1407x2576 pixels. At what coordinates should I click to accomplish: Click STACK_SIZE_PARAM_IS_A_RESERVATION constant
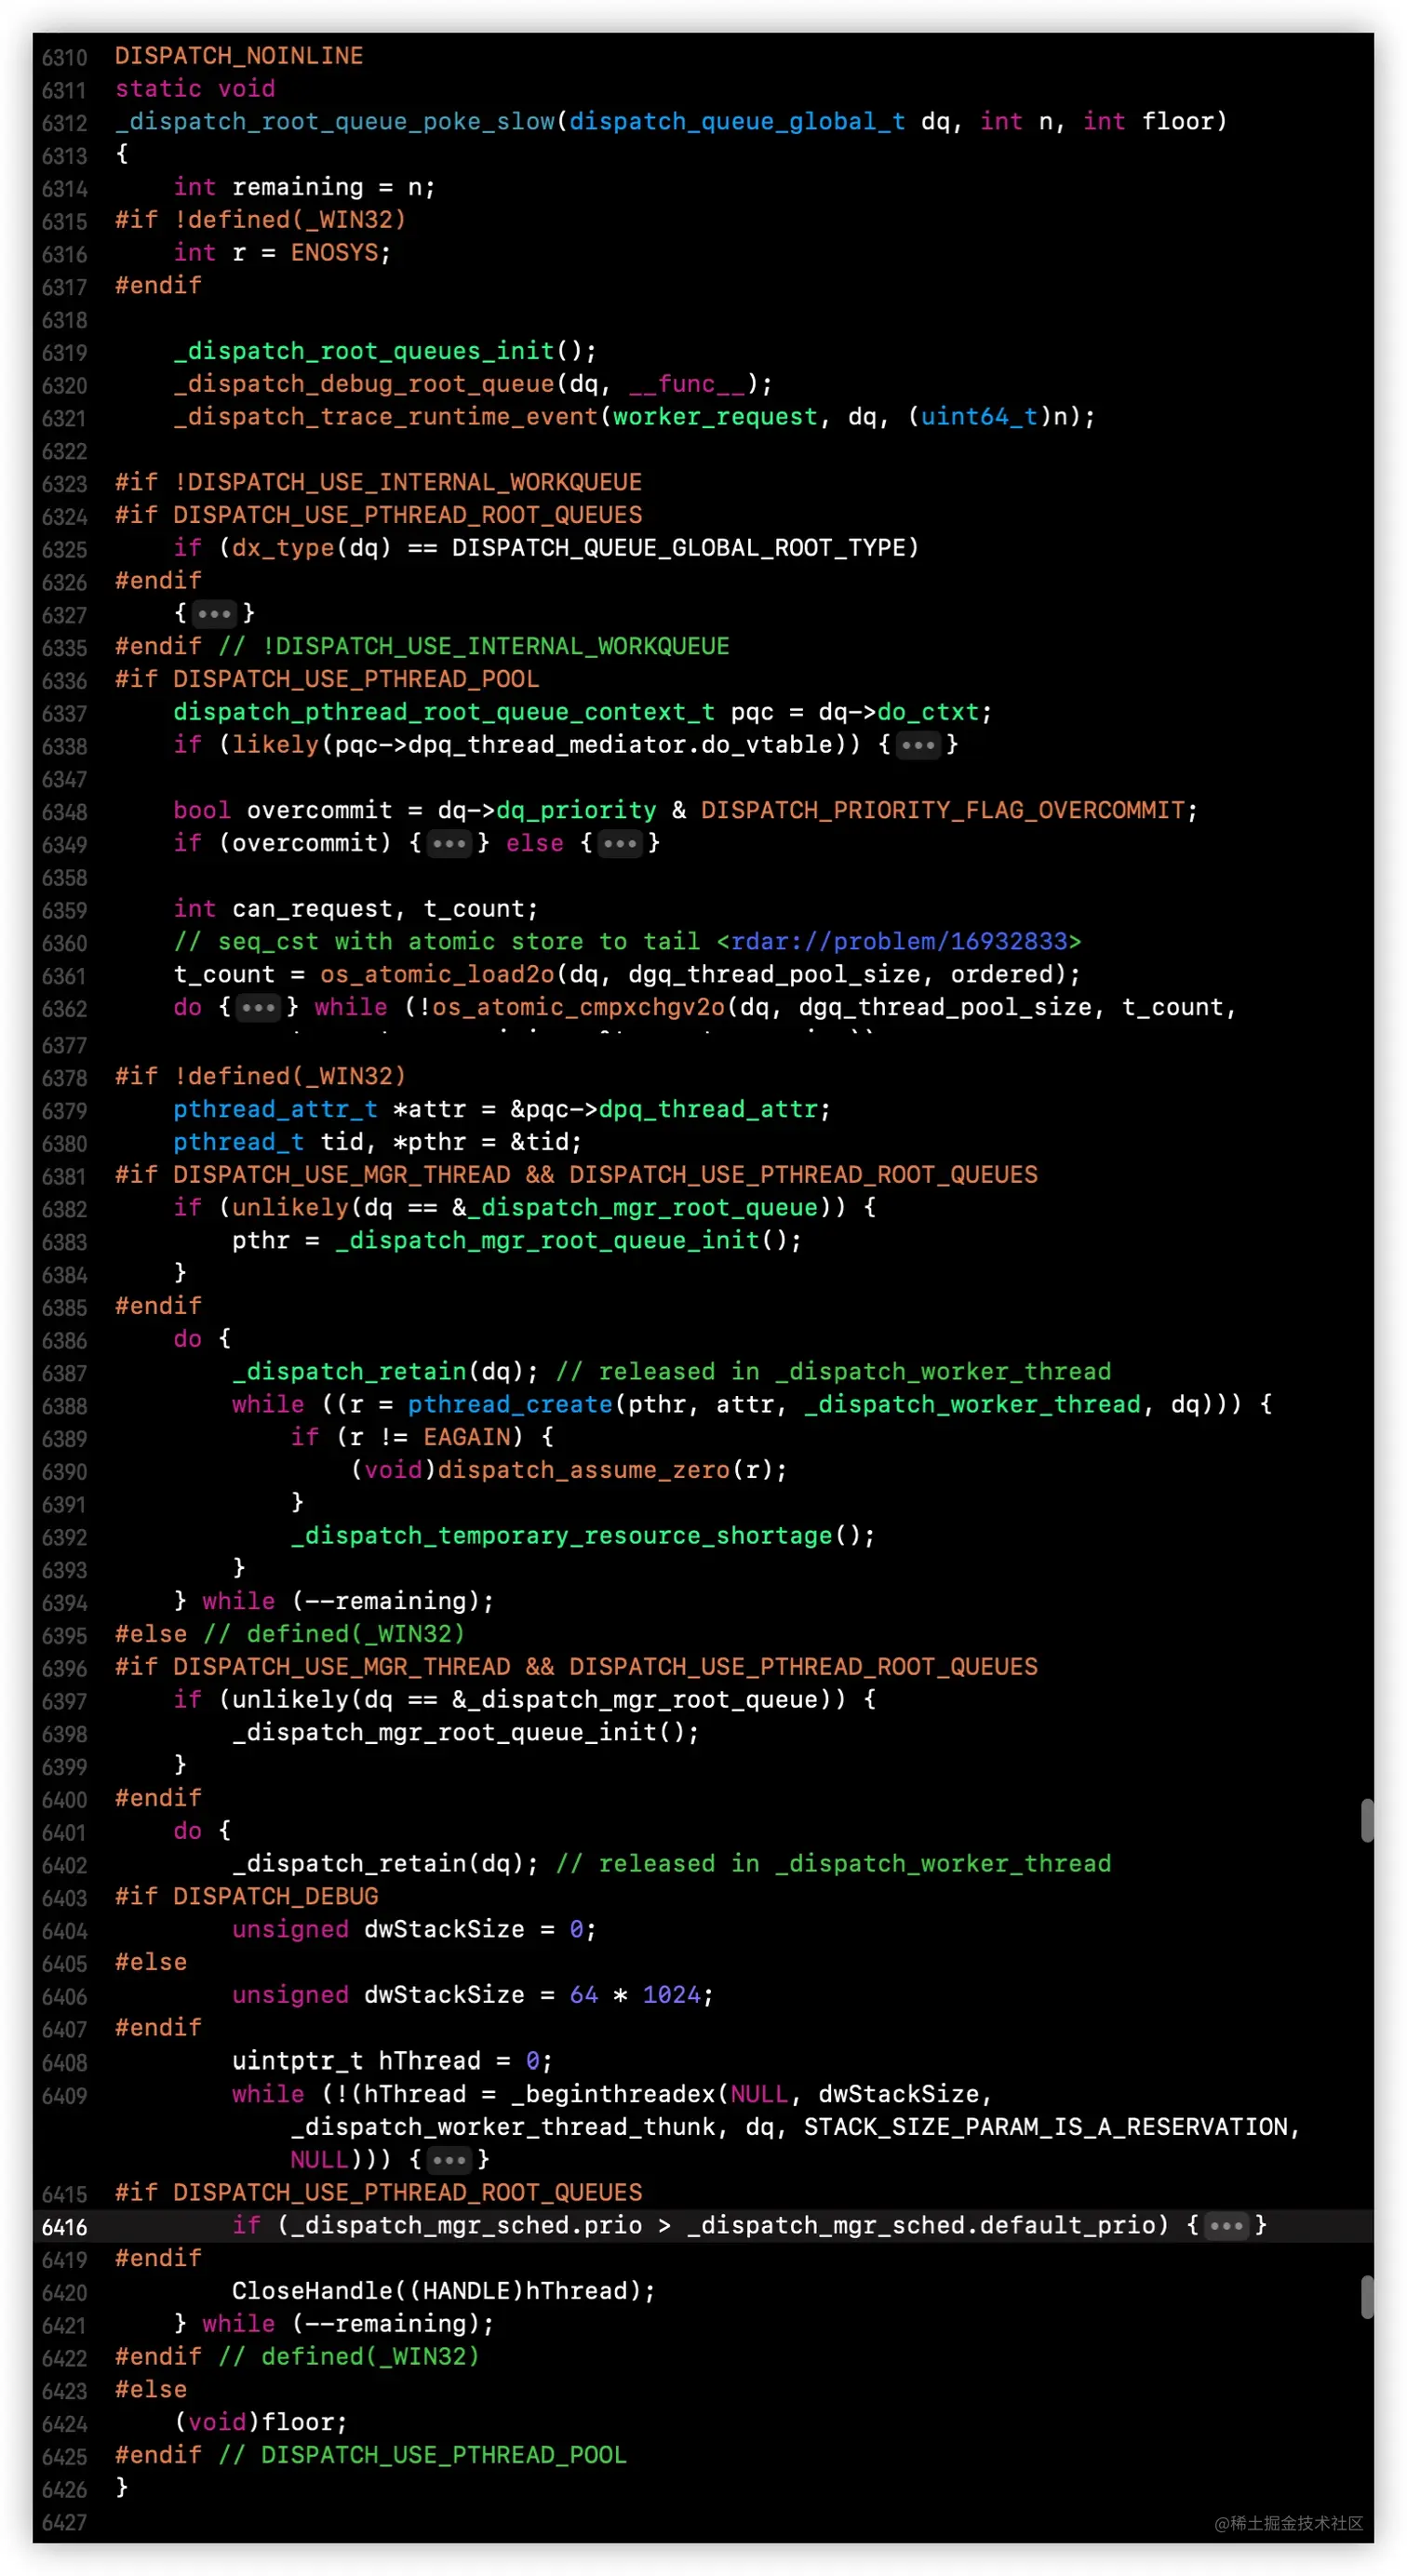point(1046,2126)
